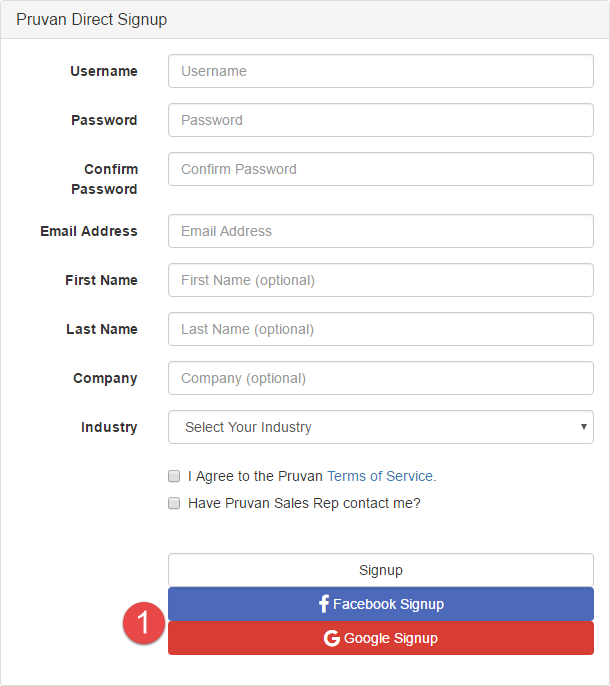This screenshot has width=610, height=686.
Task: Click inside the Company optional field
Action: (x=380, y=378)
